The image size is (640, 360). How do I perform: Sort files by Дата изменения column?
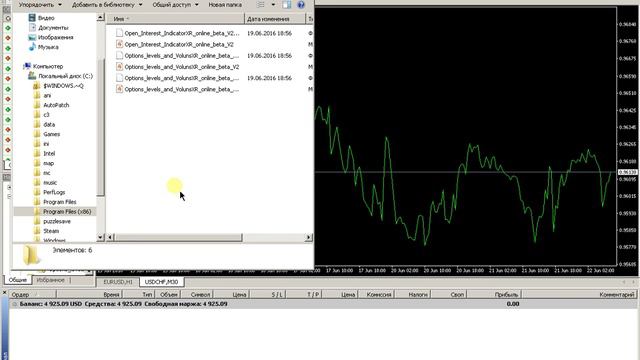(x=275, y=19)
